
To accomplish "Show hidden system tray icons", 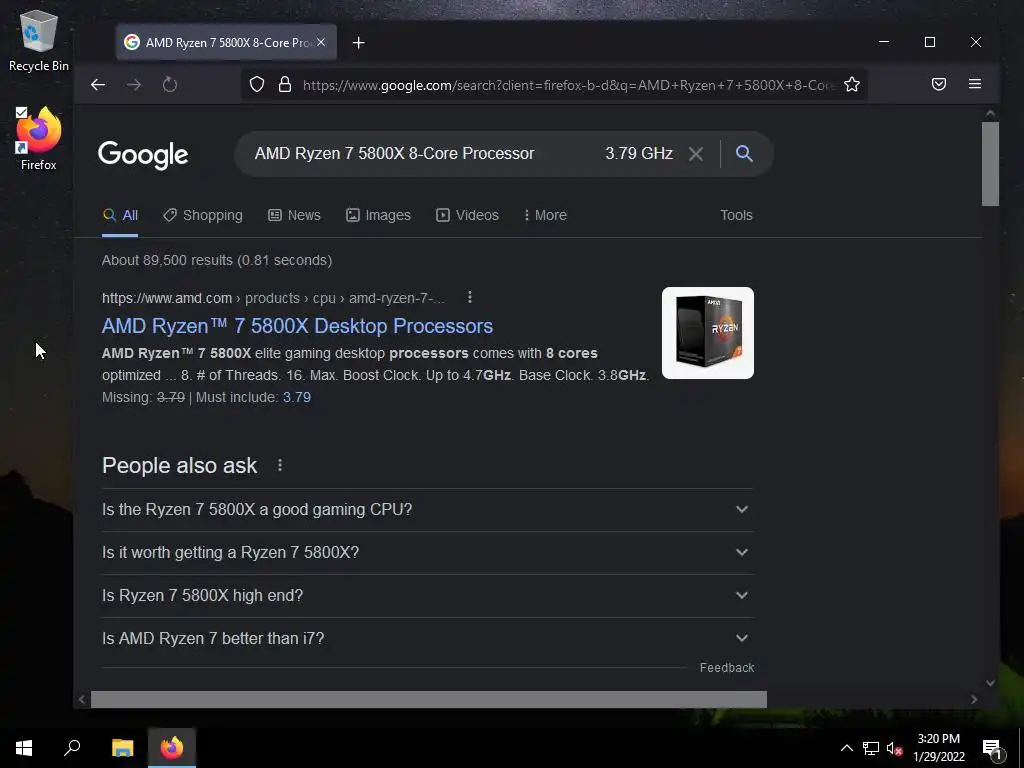I will coord(846,748).
